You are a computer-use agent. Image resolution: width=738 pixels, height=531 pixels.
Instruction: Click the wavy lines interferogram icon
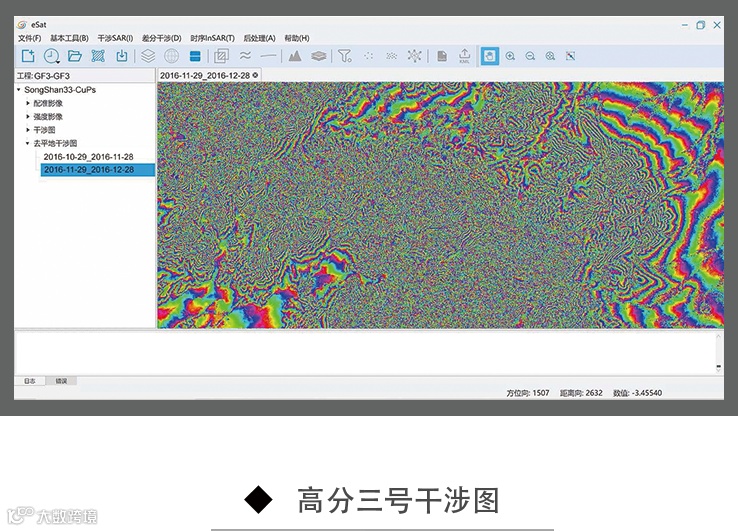[x=245, y=56]
